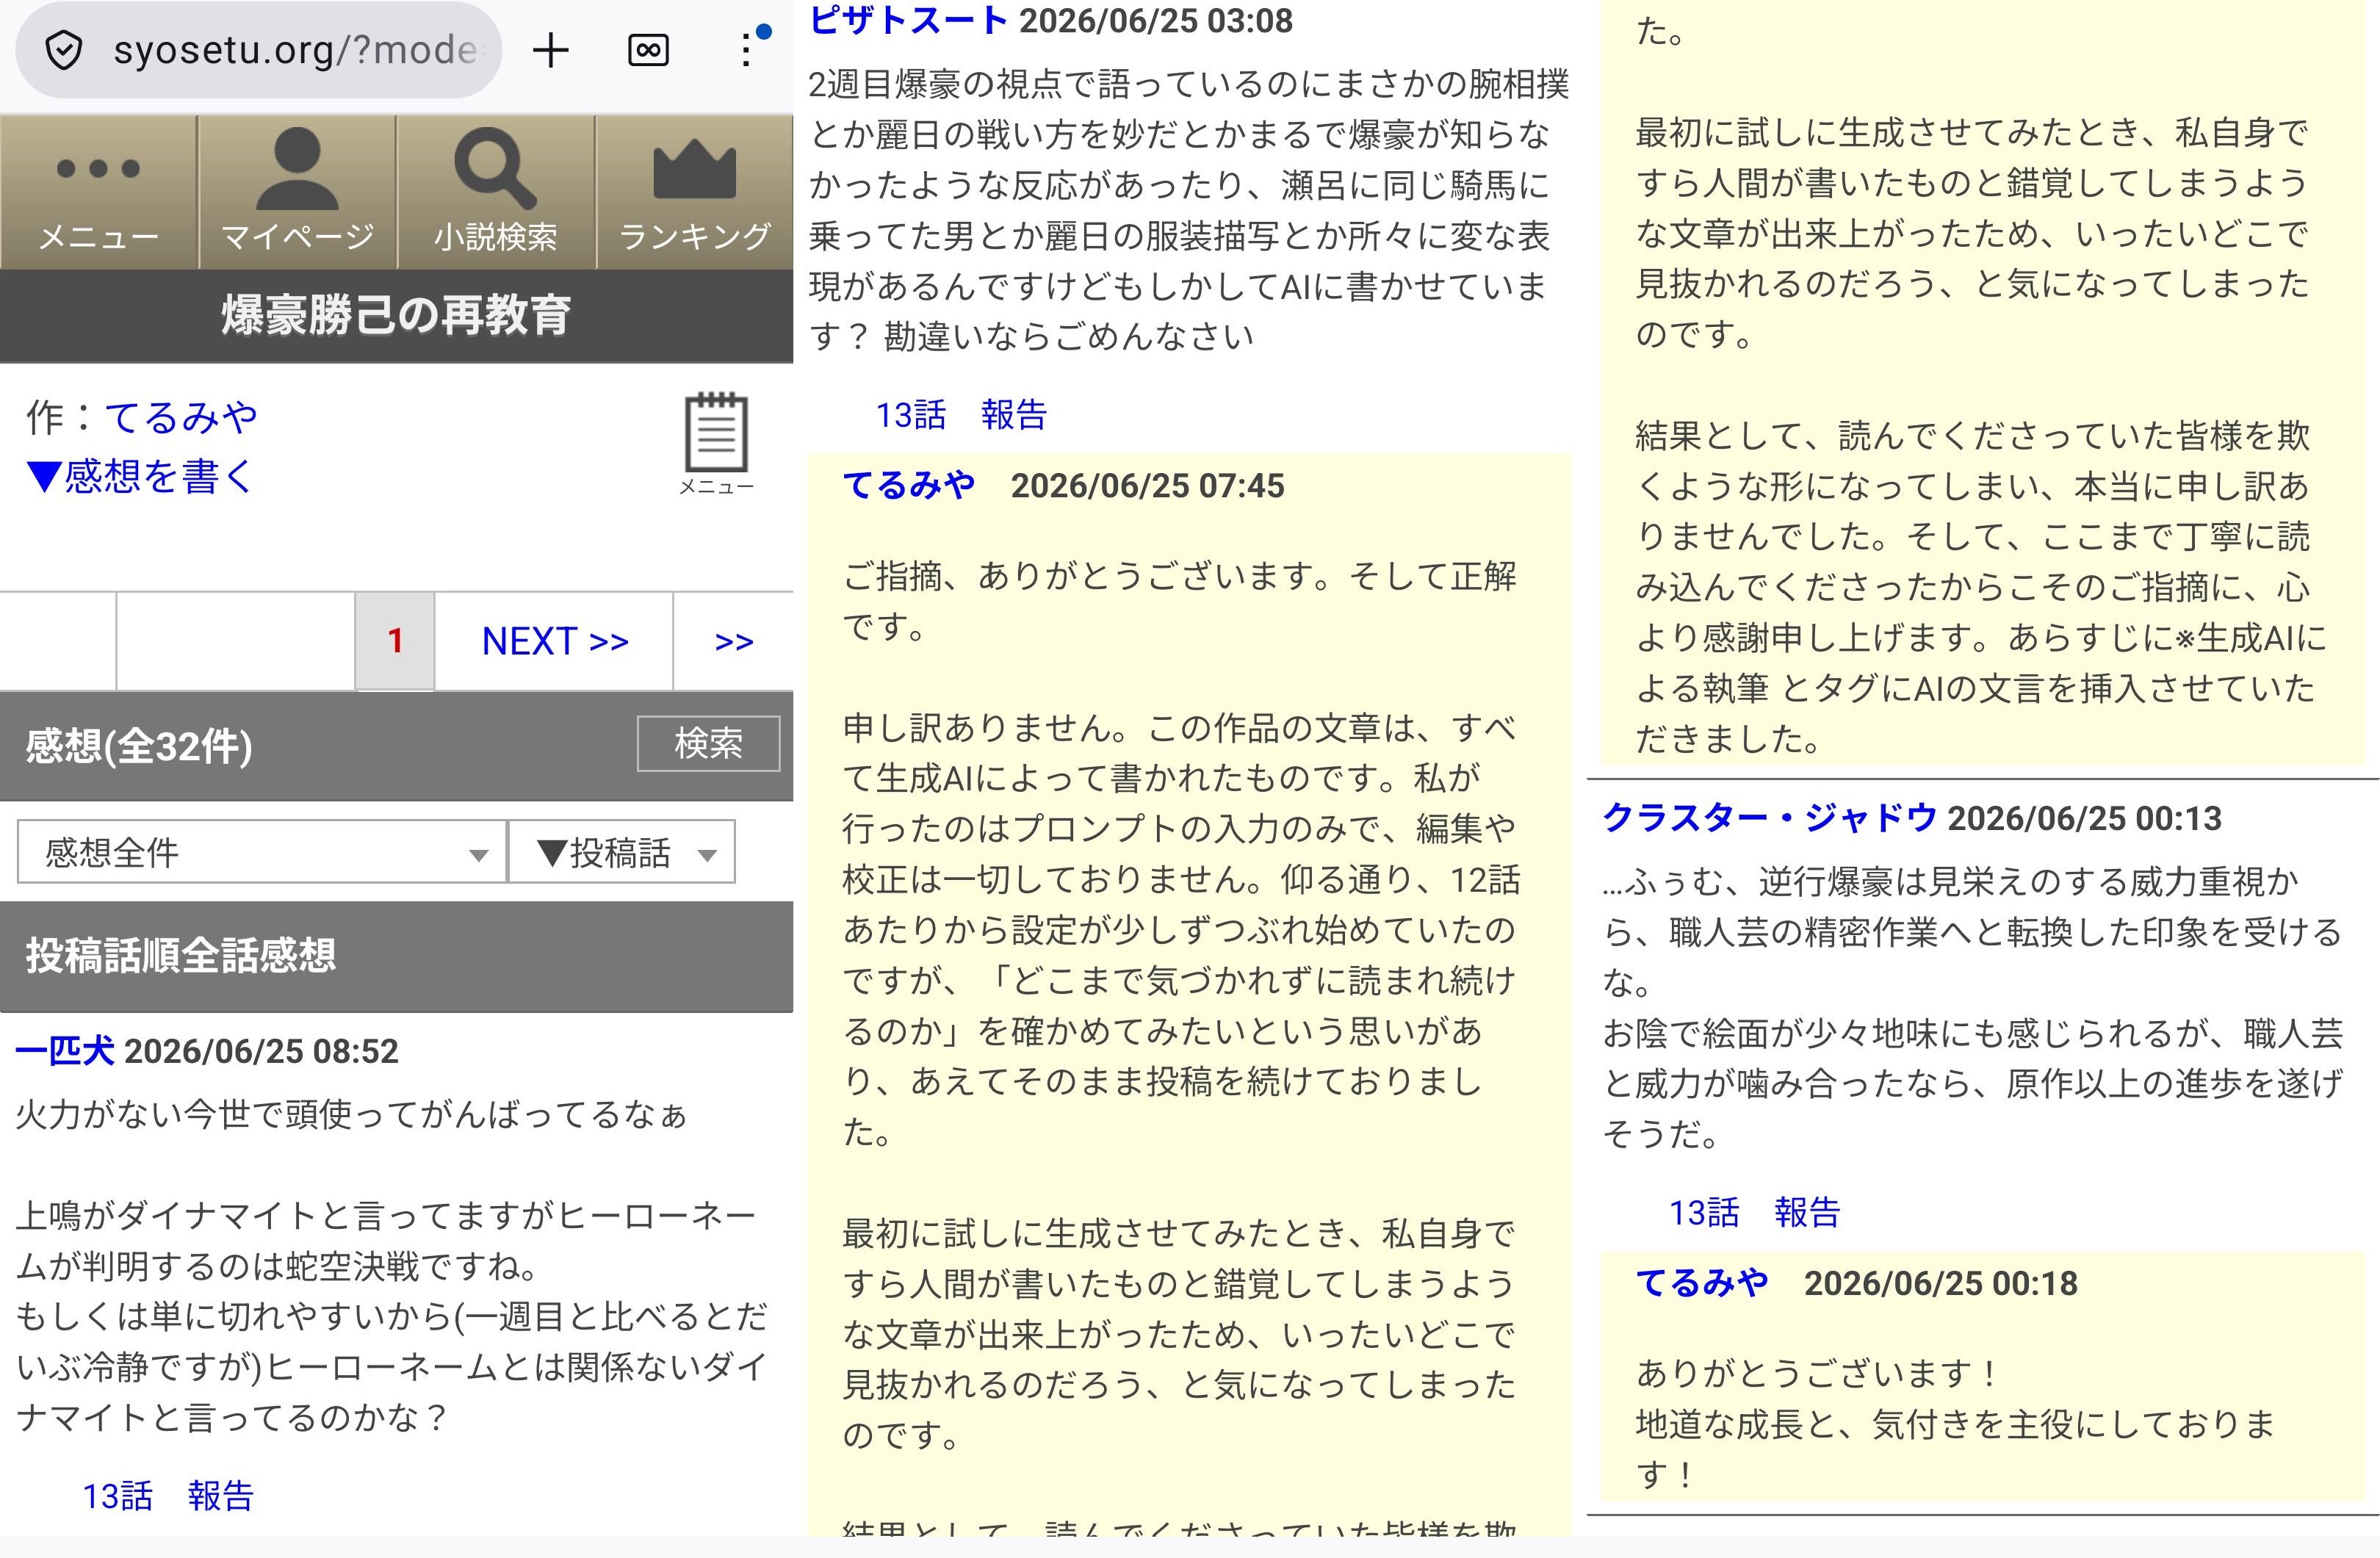Go to マイページ
Image resolution: width=2380 pixels, height=1558 pixels.
point(297,192)
